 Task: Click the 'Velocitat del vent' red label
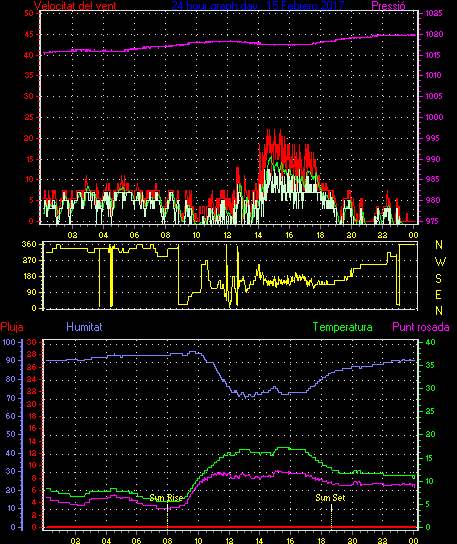75,5
